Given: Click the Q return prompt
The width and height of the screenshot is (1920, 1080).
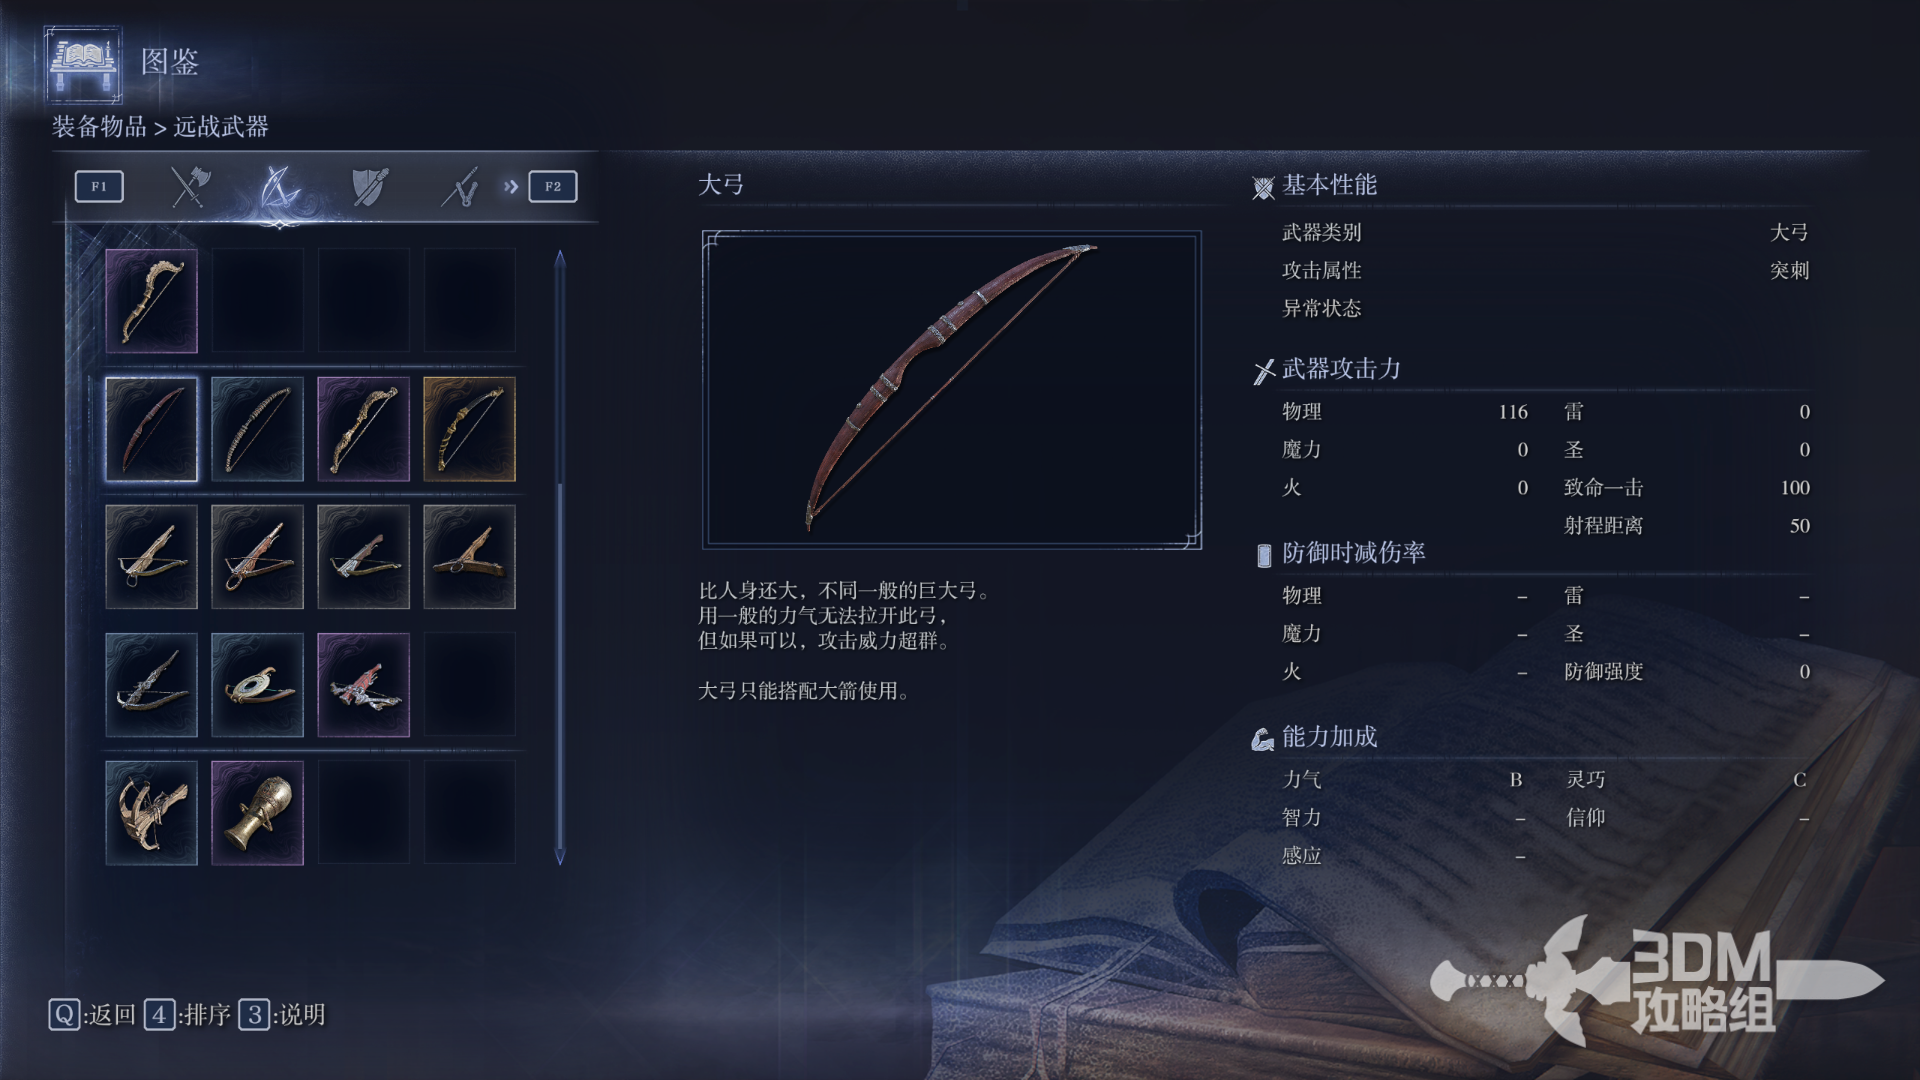Looking at the screenshot, I should point(92,1015).
